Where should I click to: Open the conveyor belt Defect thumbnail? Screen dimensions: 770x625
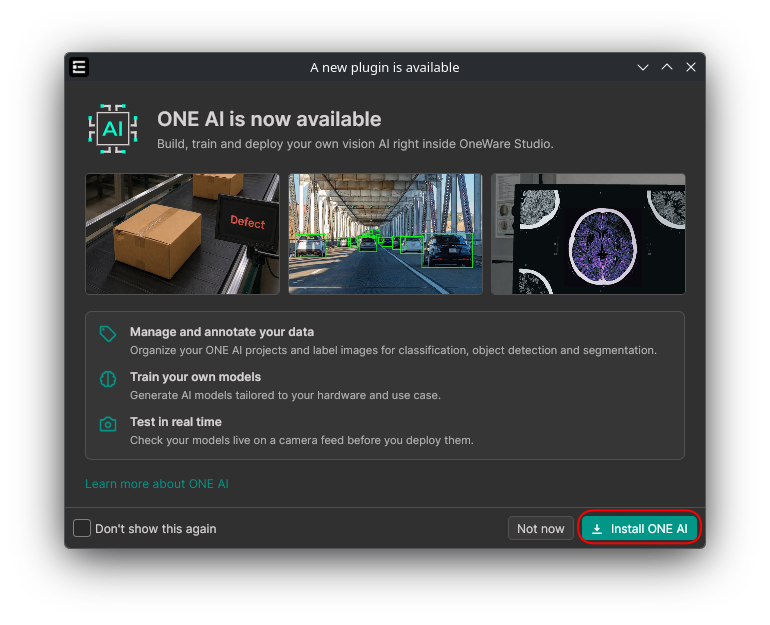[x=183, y=234]
